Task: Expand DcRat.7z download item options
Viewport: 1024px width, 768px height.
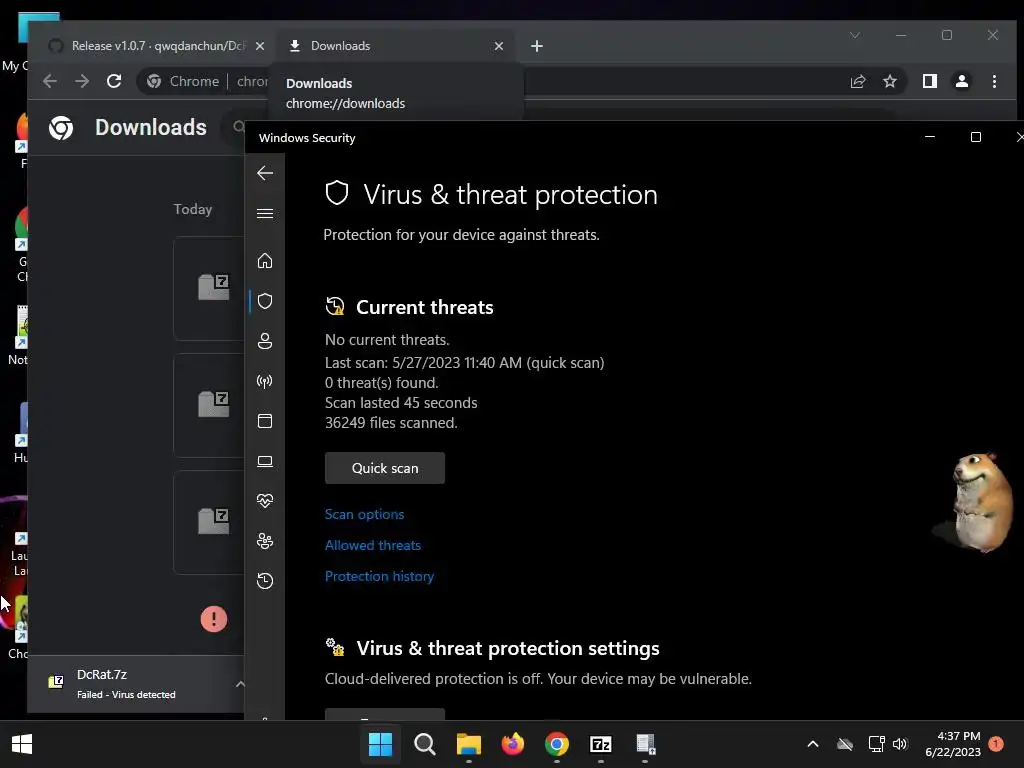Action: 240,684
